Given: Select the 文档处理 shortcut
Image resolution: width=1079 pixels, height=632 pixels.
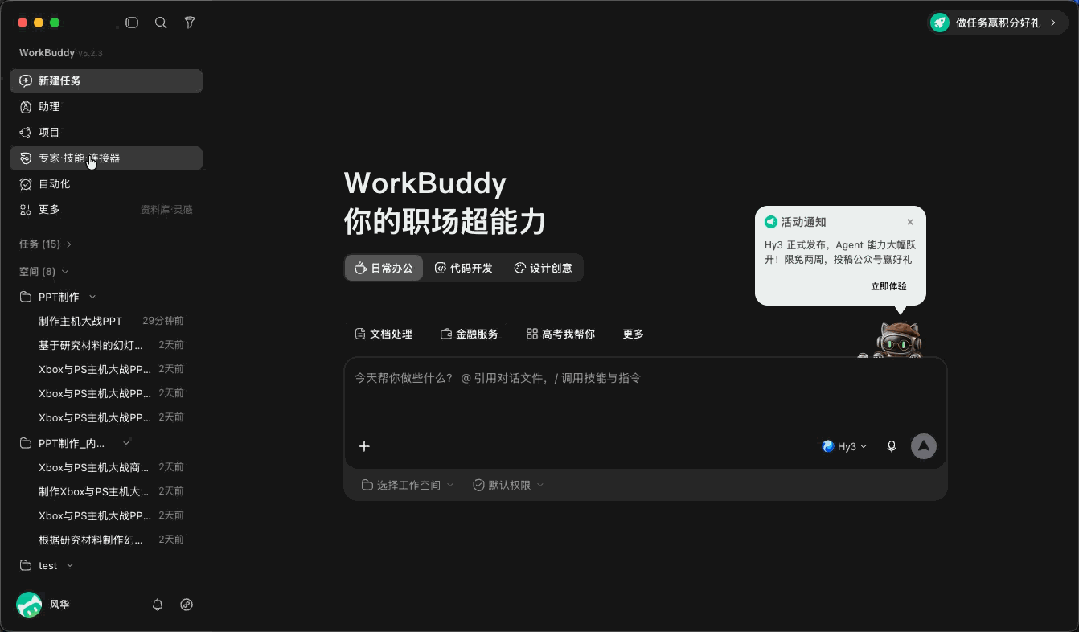Looking at the screenshot, I should coord(383,334).
